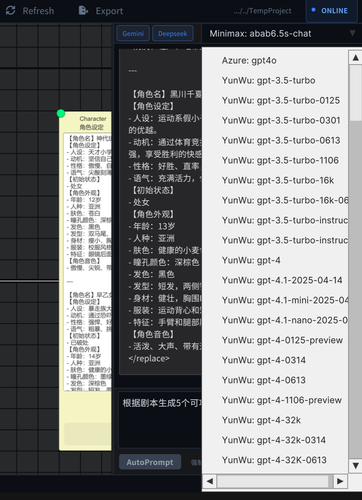The height and width of the screenshot is (500, 362).
Task: Click the 年龄：13岁 line in output
Action: click(152, 226)
